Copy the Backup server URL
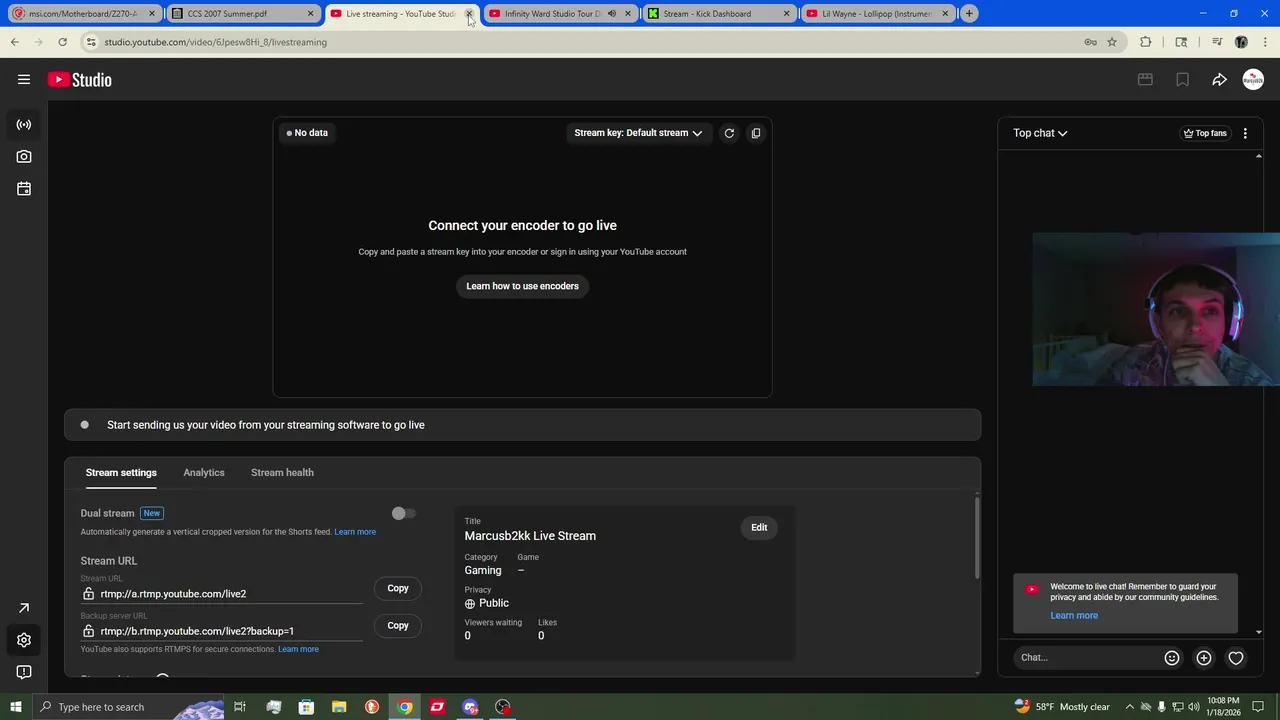This screenshot has width=1280, height=720. point(398,626)
